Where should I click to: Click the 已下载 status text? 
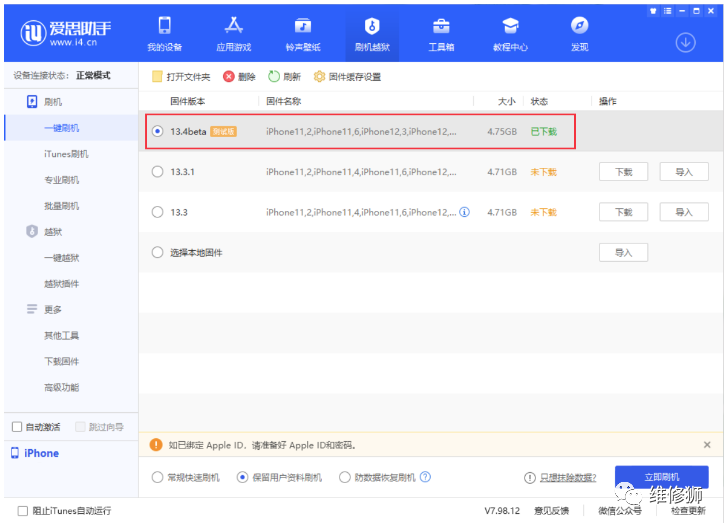544,132
